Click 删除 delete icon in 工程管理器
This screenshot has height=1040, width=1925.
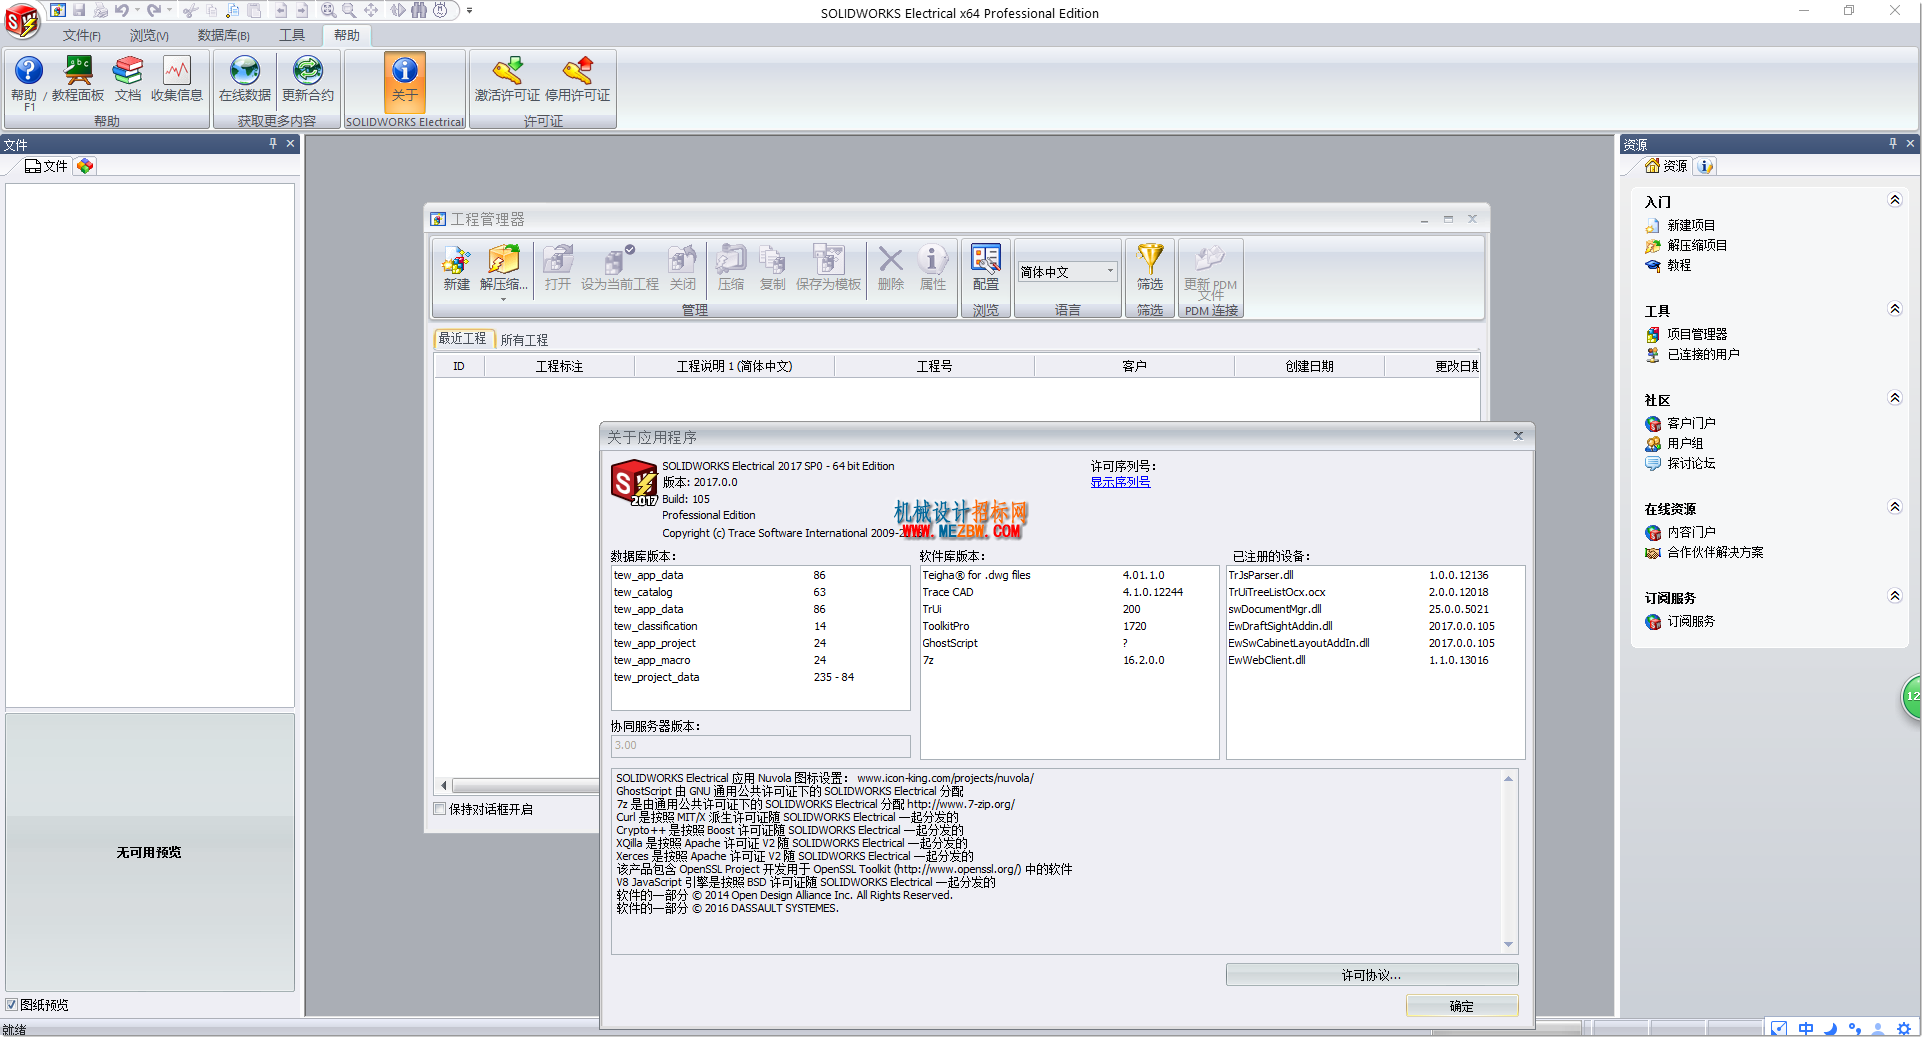(x=891, y=268)
